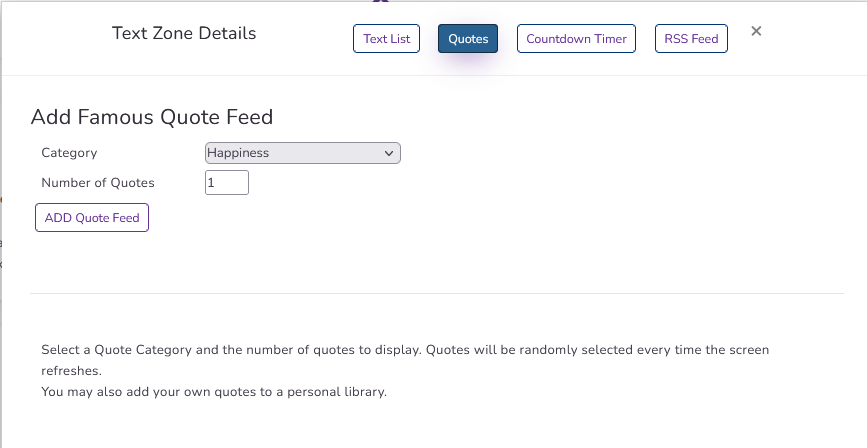Click the value 1 in the quotes box

(212, 183)
